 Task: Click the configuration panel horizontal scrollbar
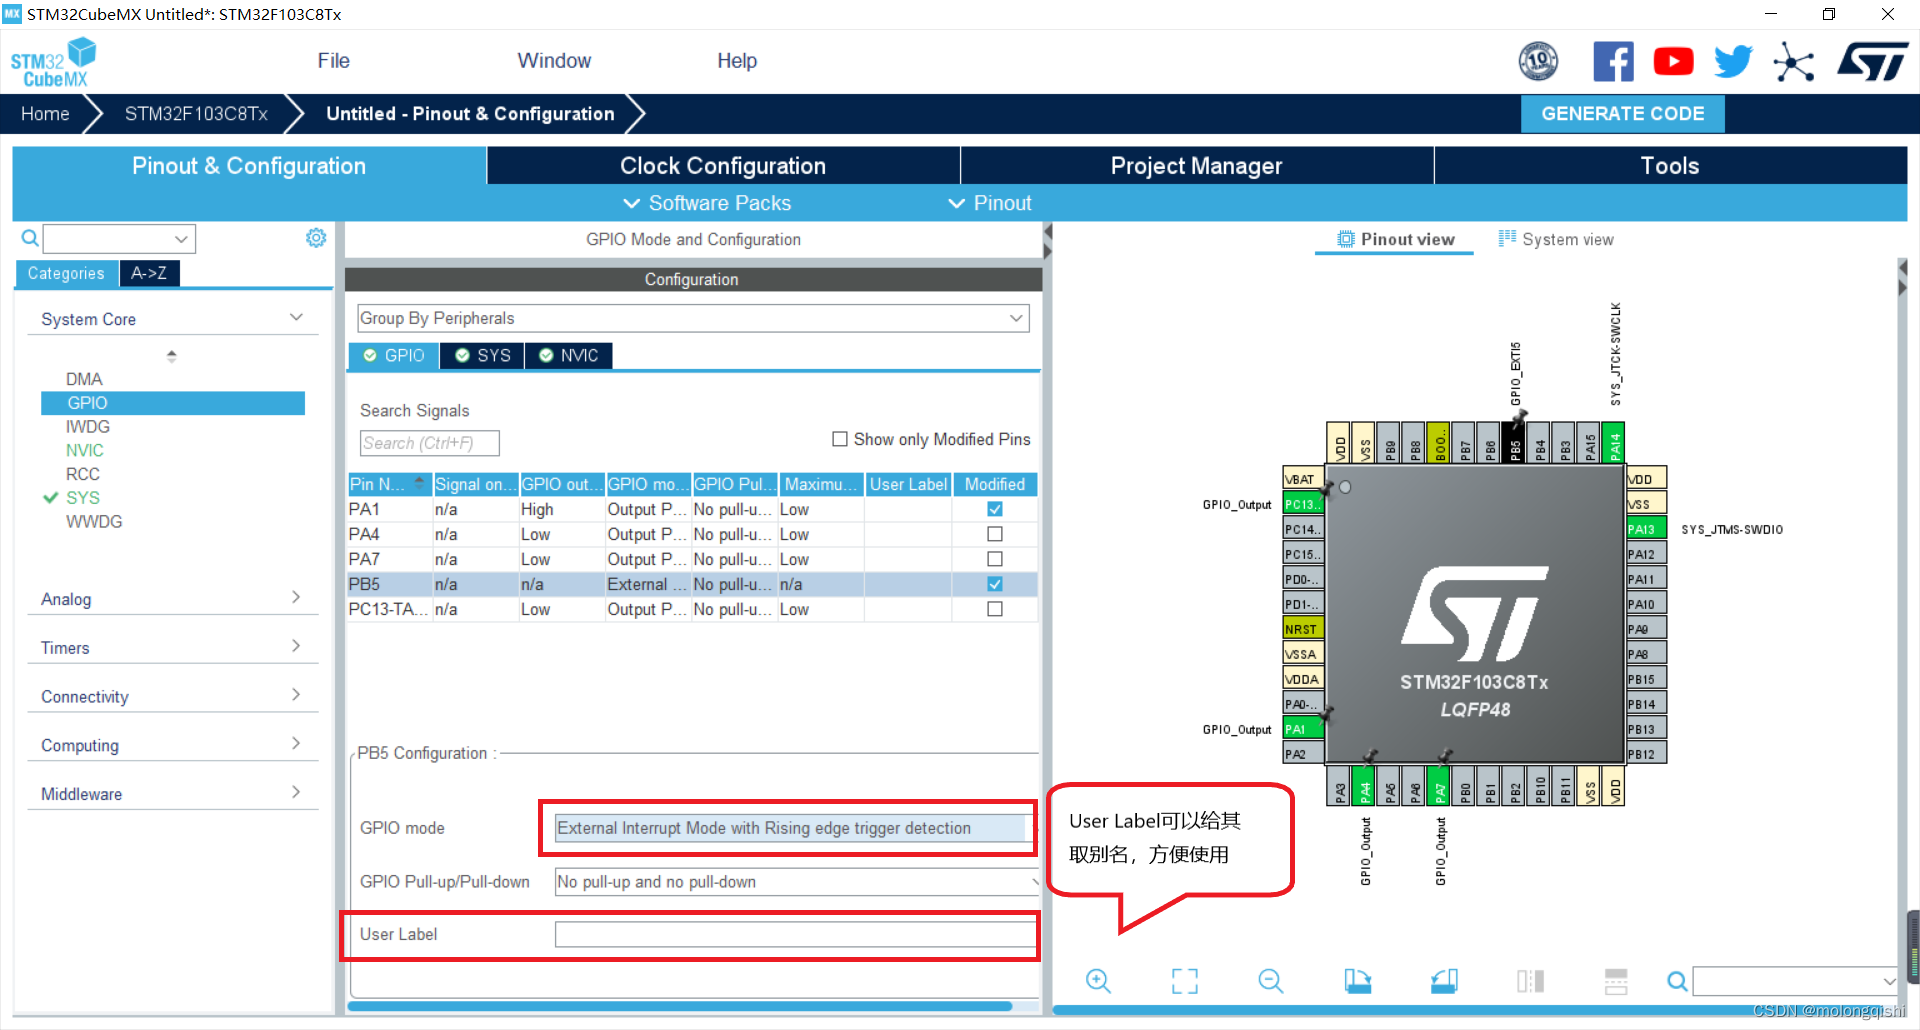click(680, 1006)
